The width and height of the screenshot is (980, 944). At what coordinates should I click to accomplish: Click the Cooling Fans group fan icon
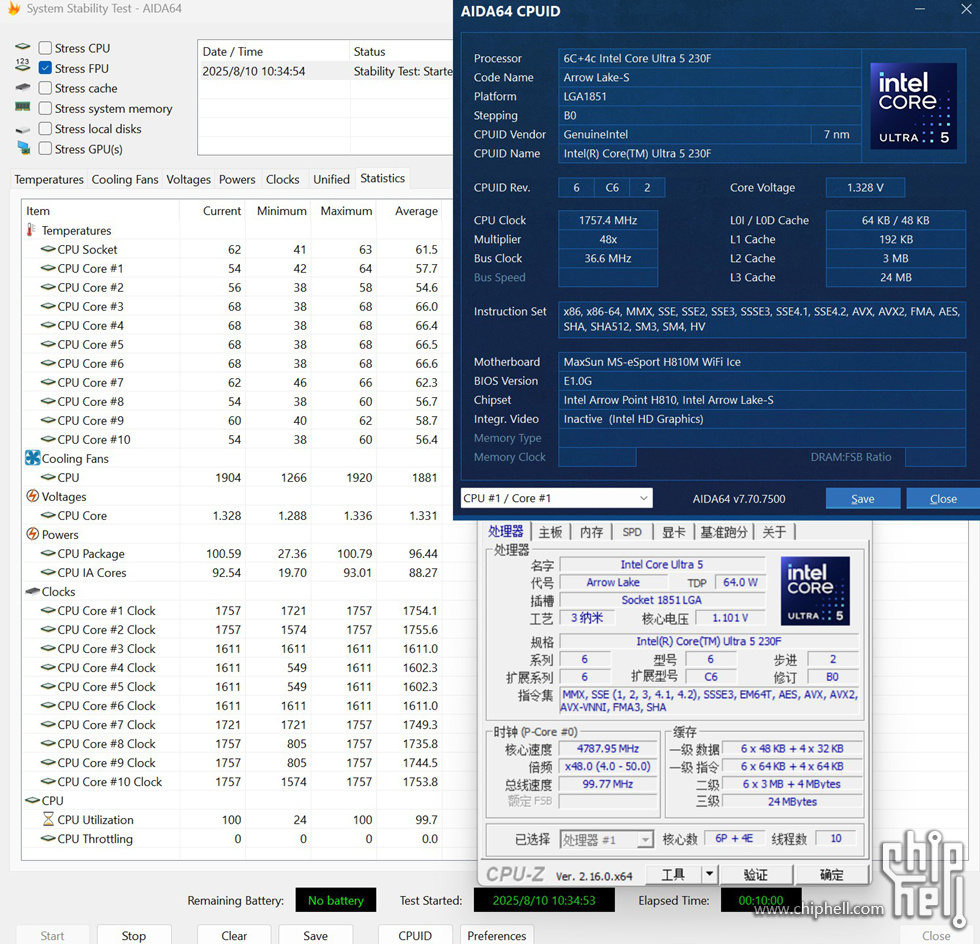pos(32,458)
